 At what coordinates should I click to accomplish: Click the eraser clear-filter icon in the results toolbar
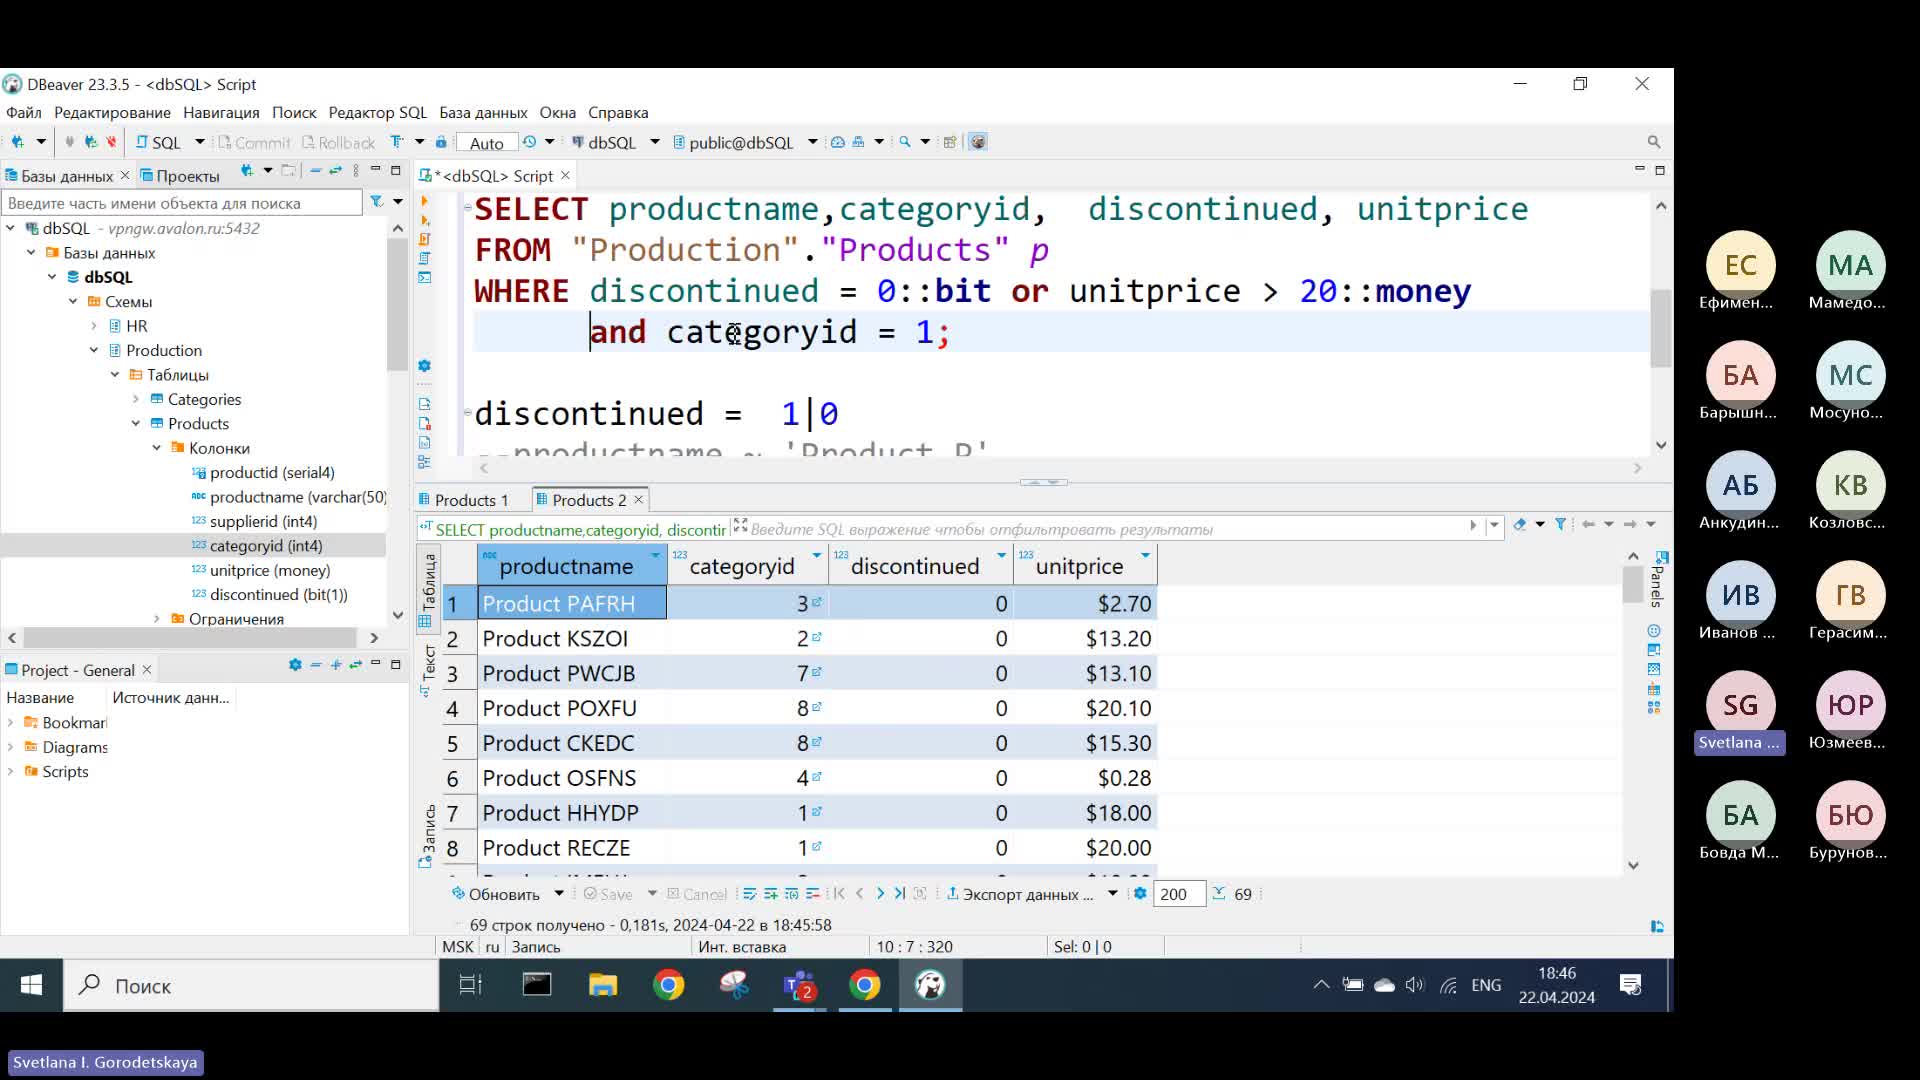pos(1520,524)
